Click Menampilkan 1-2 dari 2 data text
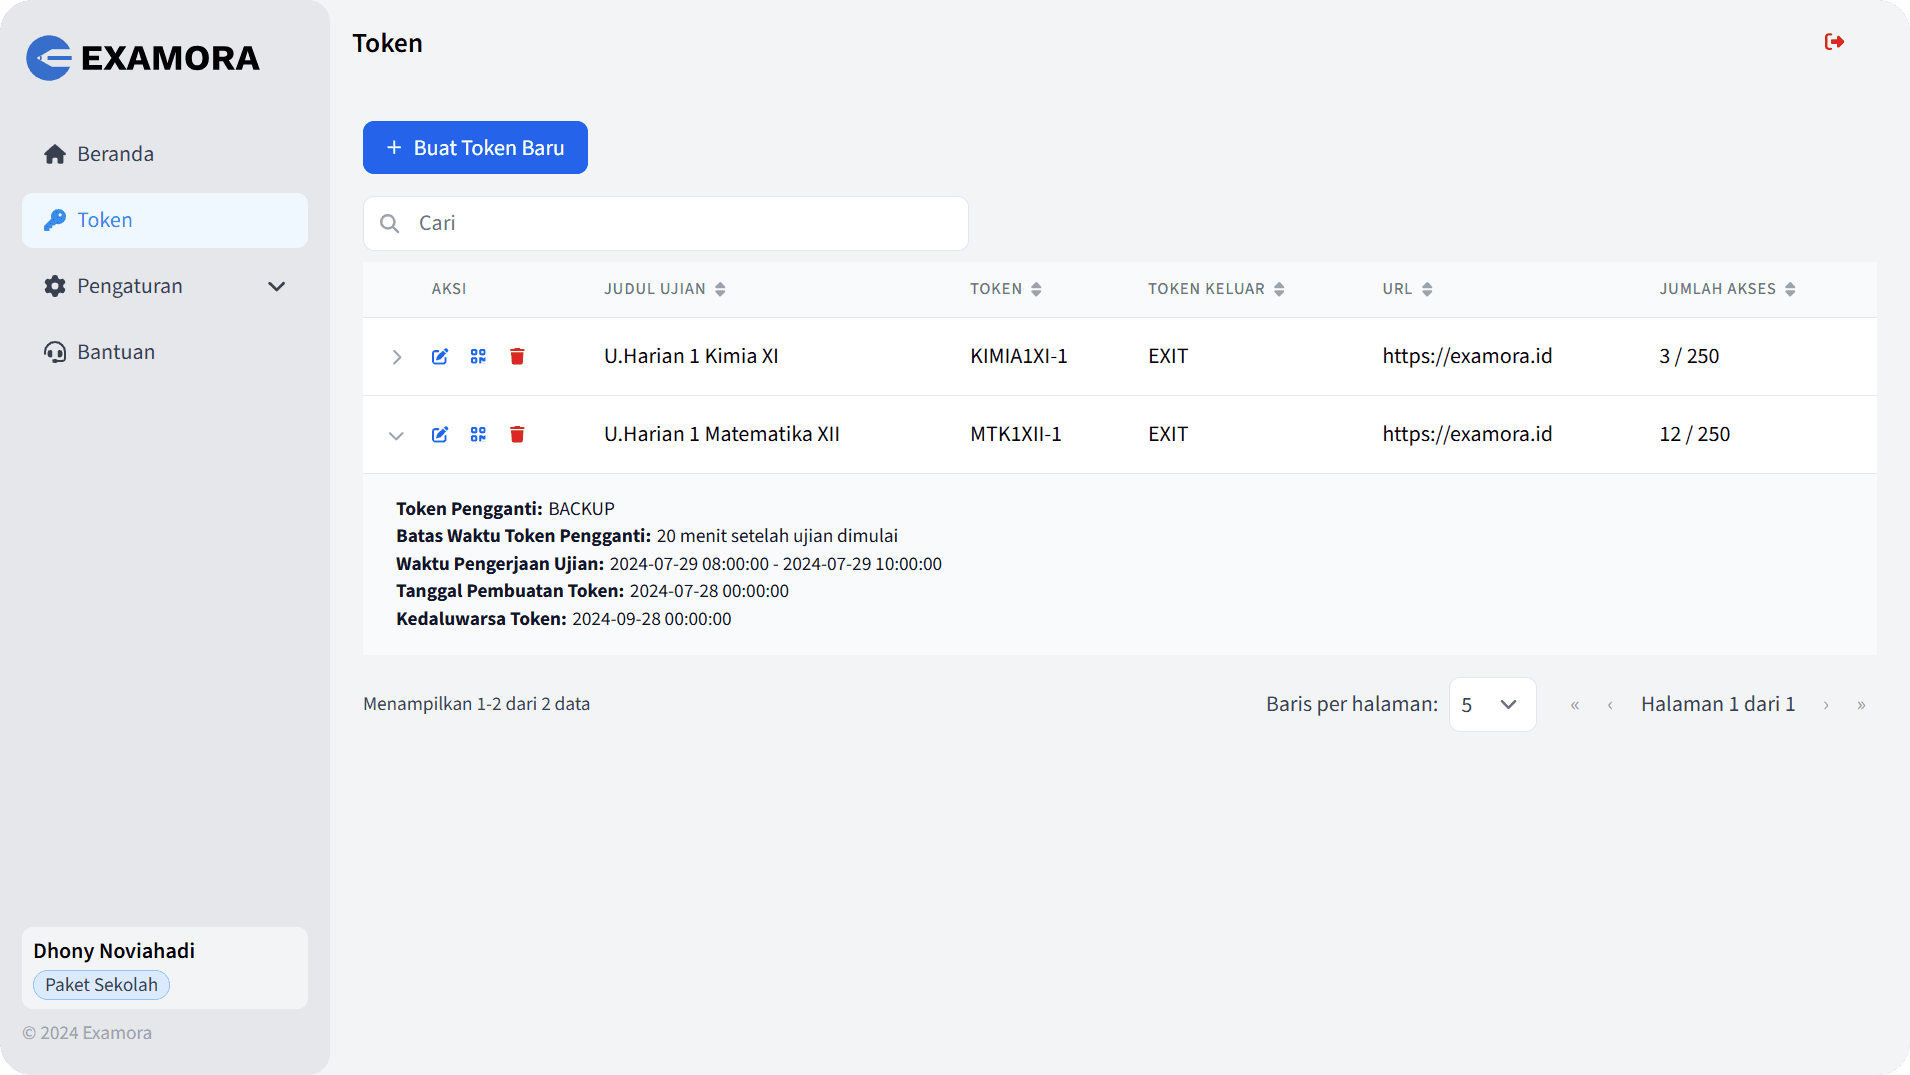Screen dimensions: 1910x1075 [476, 704]
